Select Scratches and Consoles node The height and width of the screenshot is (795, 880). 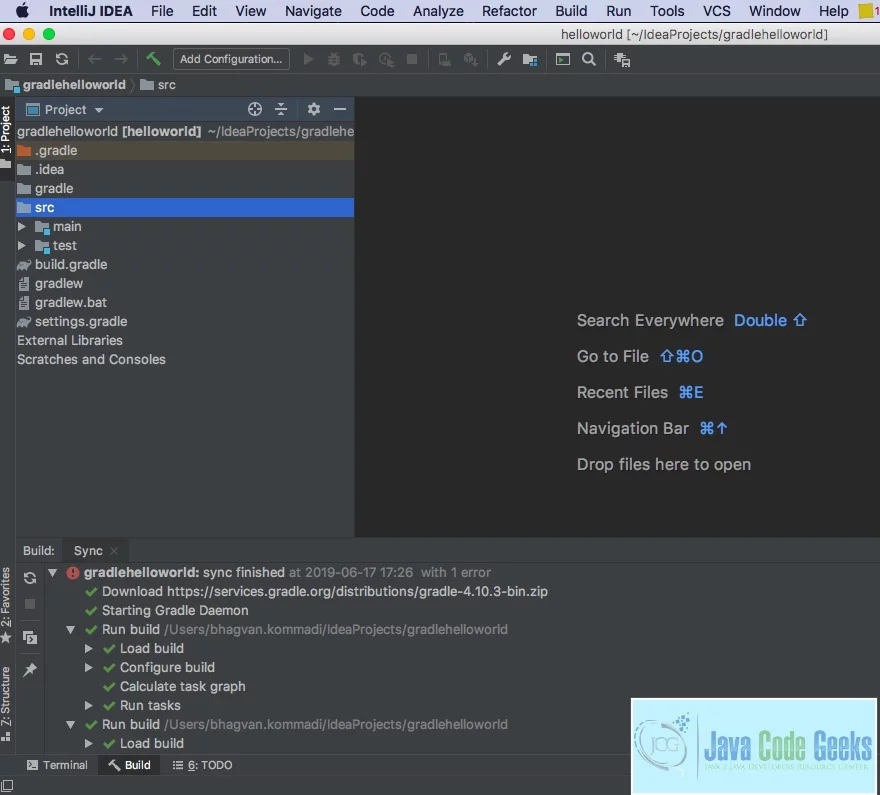[x=185, y=360]
